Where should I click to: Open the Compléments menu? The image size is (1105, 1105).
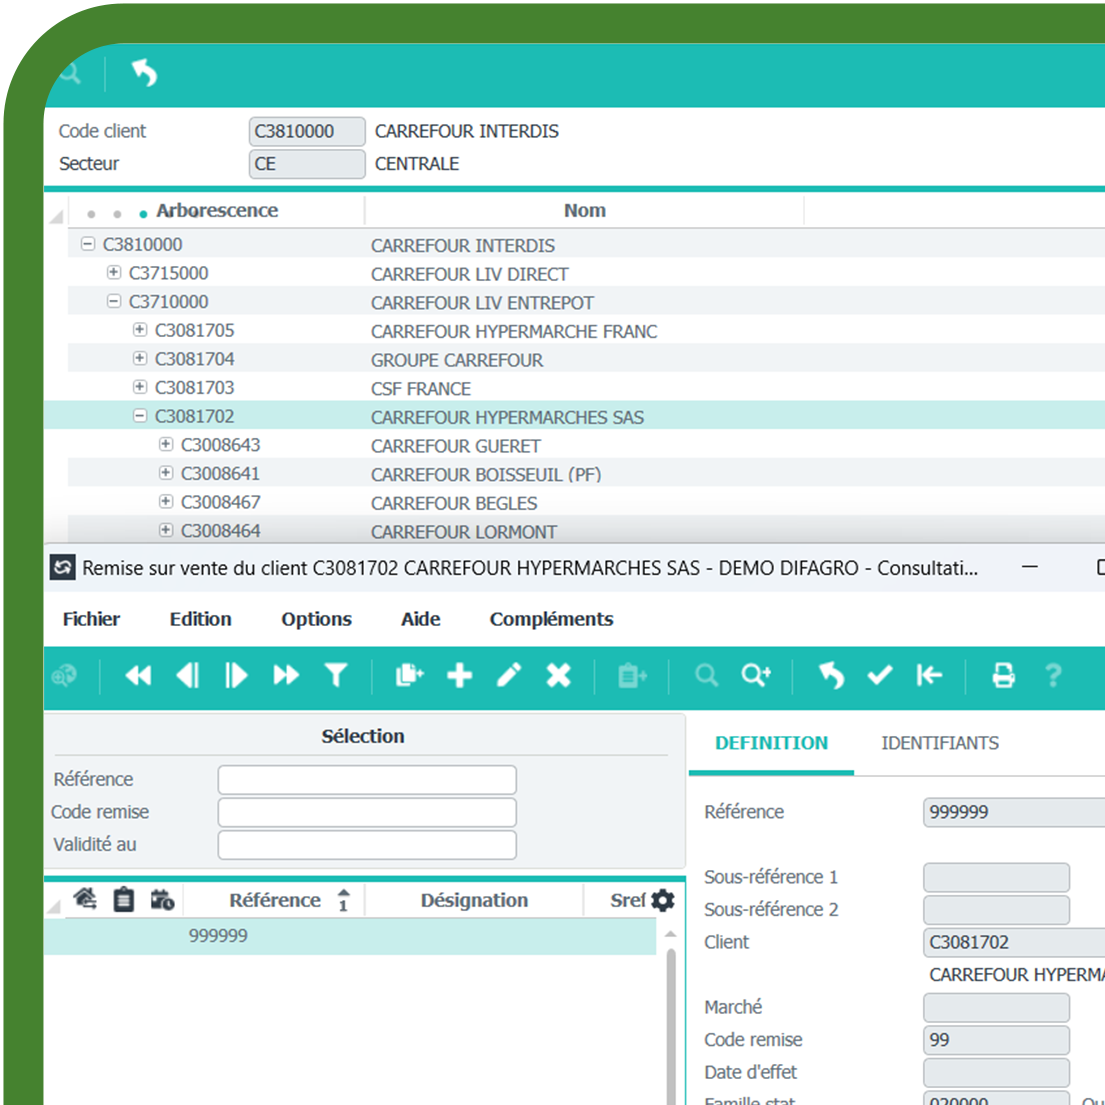click(551, 619)
